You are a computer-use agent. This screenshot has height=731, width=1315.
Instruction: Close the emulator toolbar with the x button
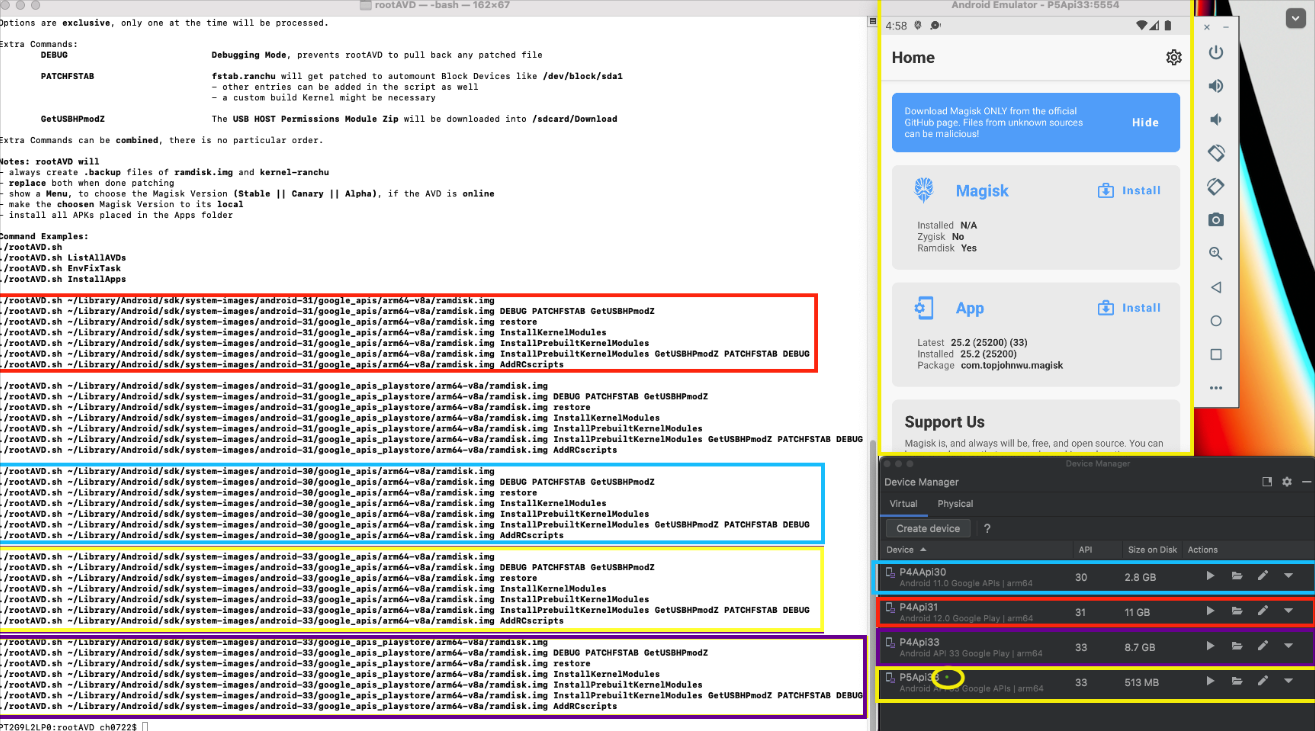1207,27
